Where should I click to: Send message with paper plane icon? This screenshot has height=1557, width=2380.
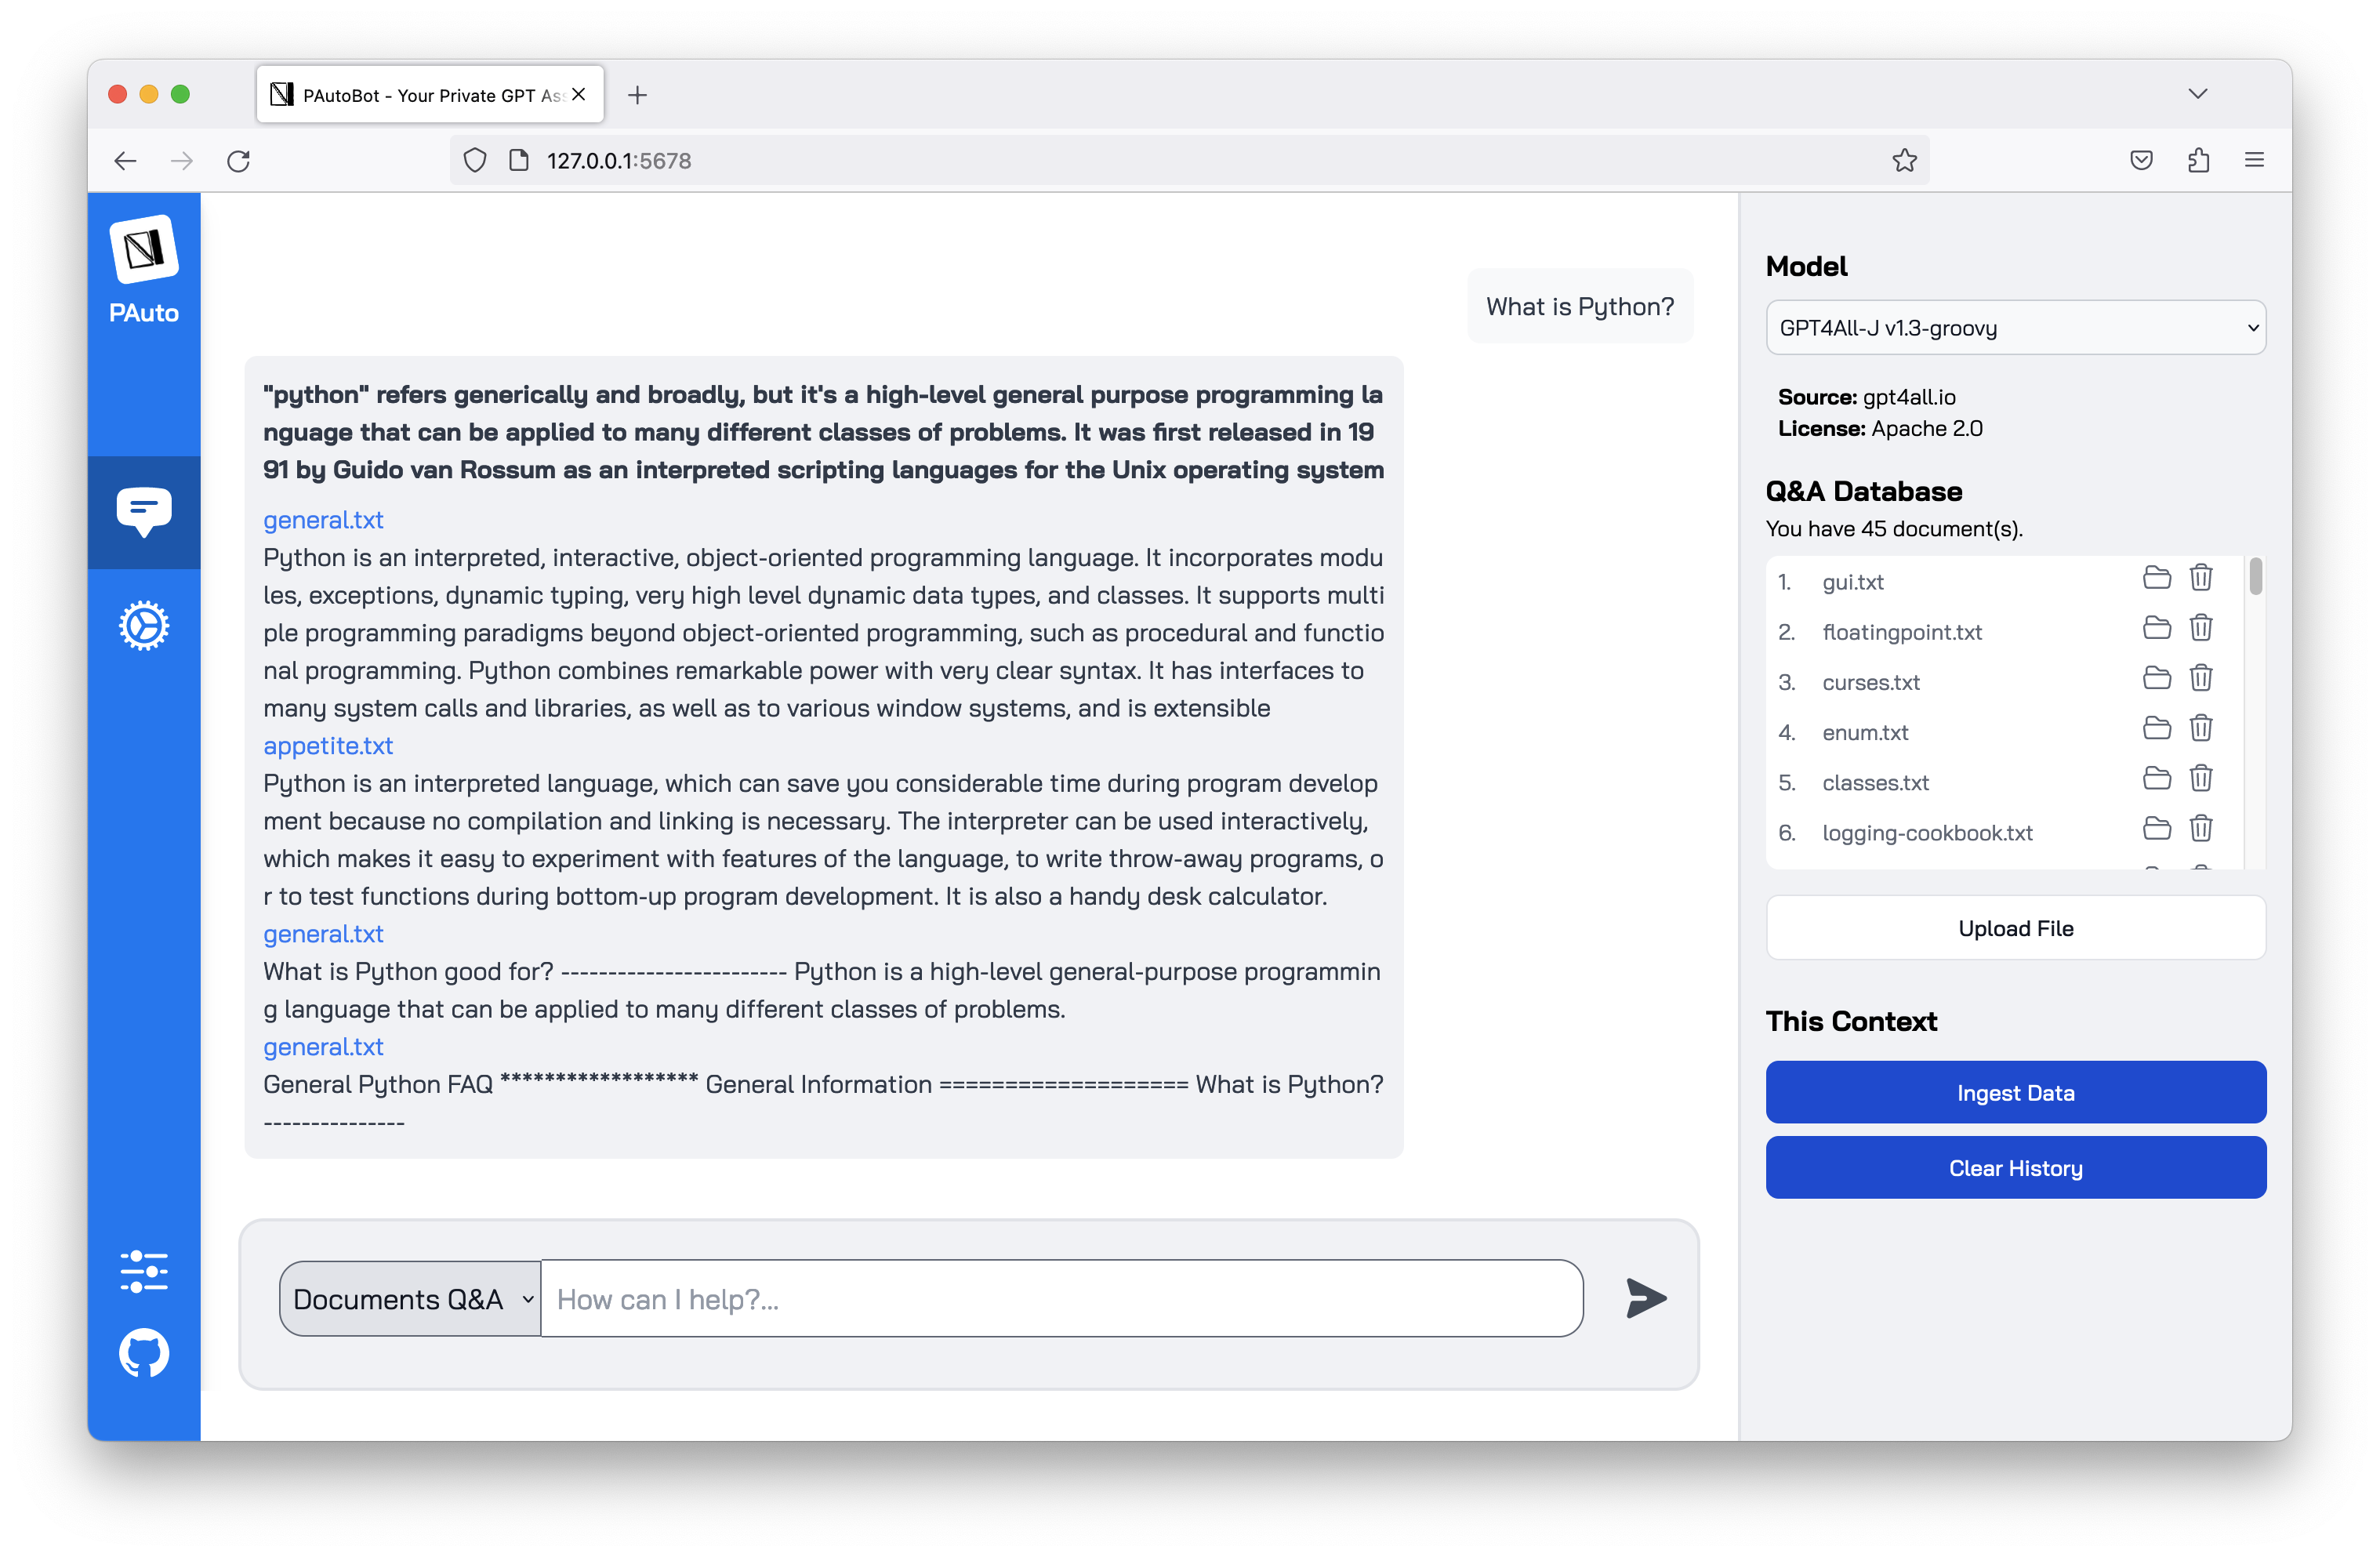point(1645,1298)
